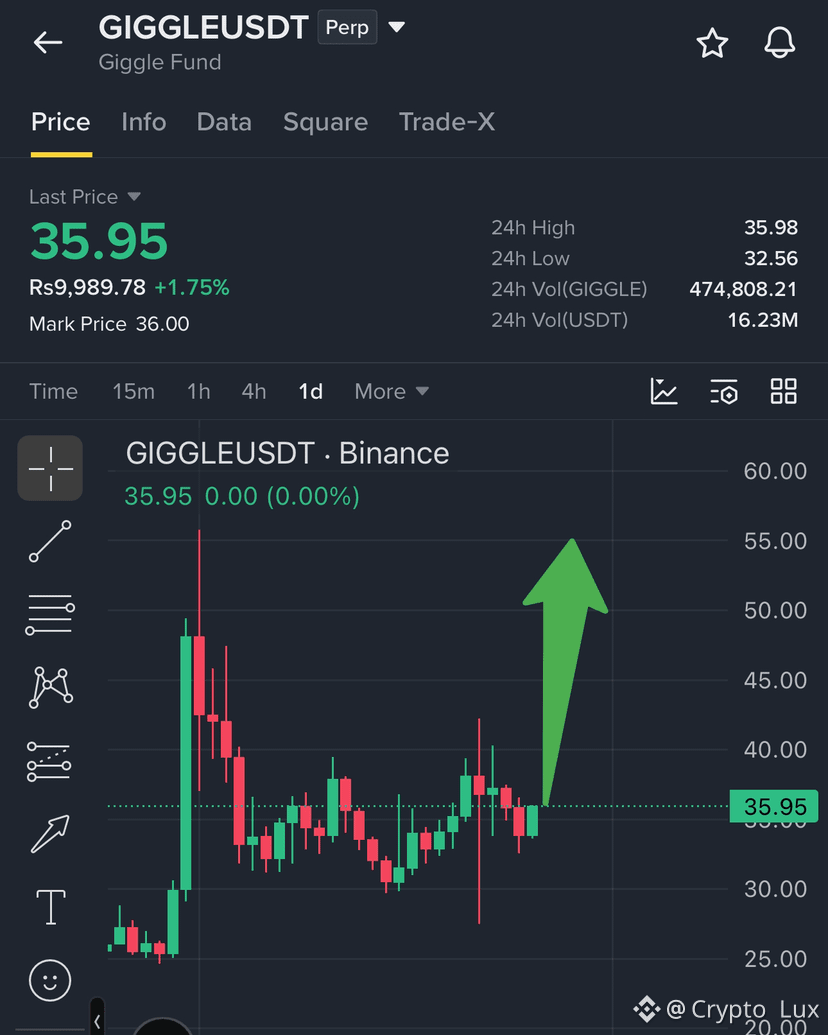Select the 15m chart interval
The width and height of the screenshot is (828, 1035).
pyautogui.click(x=133, y=391)
